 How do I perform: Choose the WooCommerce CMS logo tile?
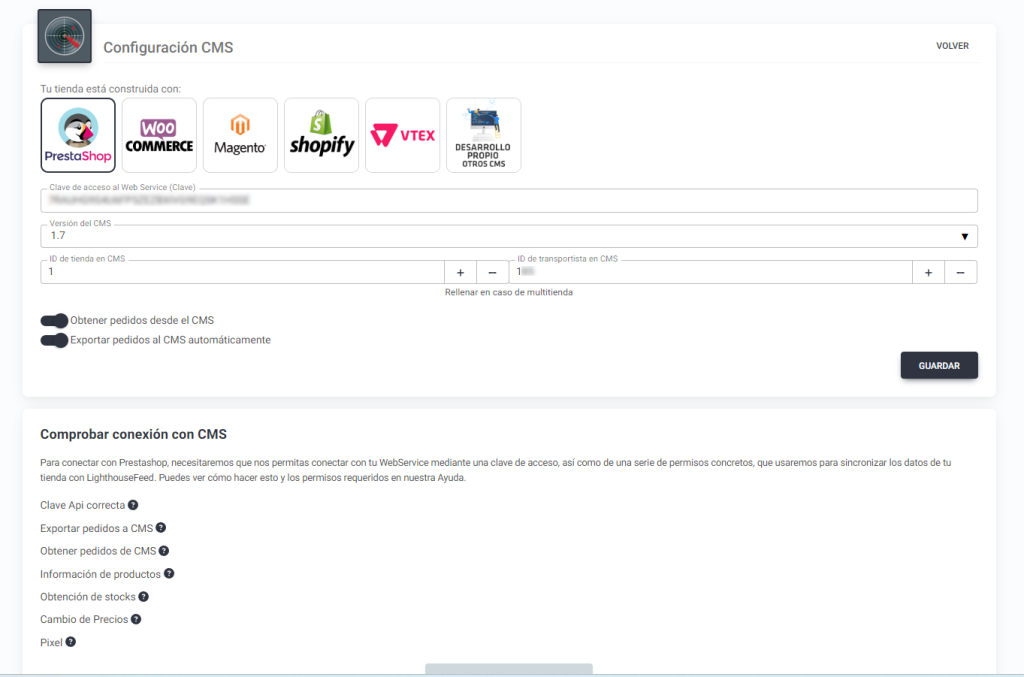coord(159,135)
